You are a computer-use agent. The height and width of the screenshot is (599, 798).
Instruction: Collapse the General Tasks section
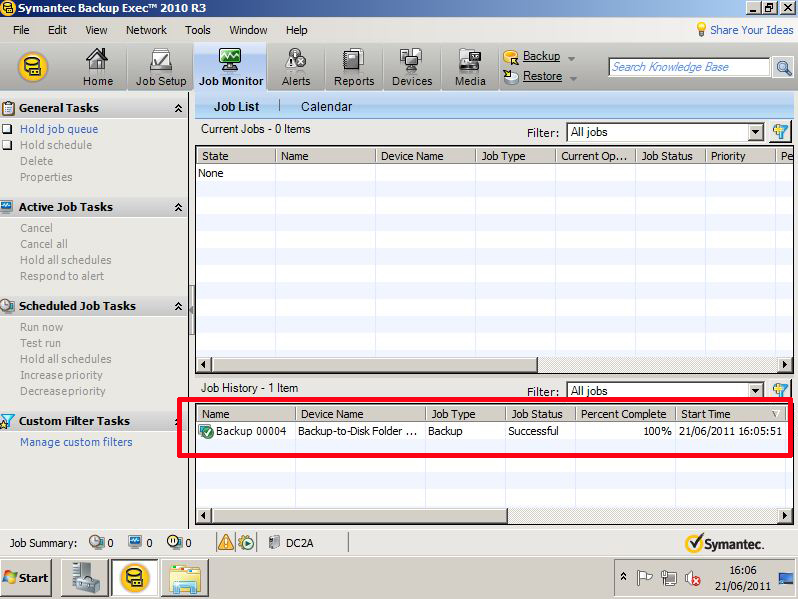178,108
